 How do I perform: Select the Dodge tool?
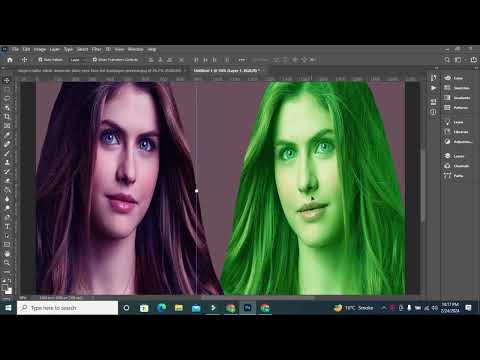click(7, 208)
